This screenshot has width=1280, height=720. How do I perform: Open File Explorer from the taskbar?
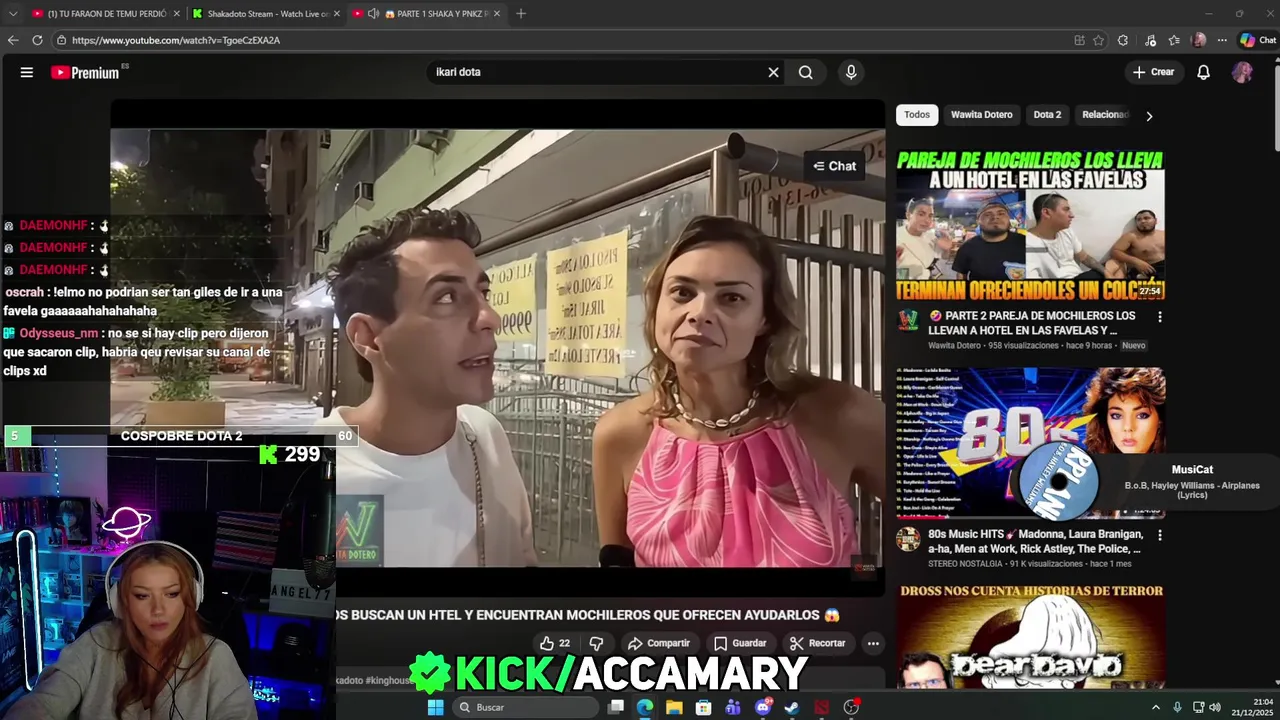click(674, 707)
